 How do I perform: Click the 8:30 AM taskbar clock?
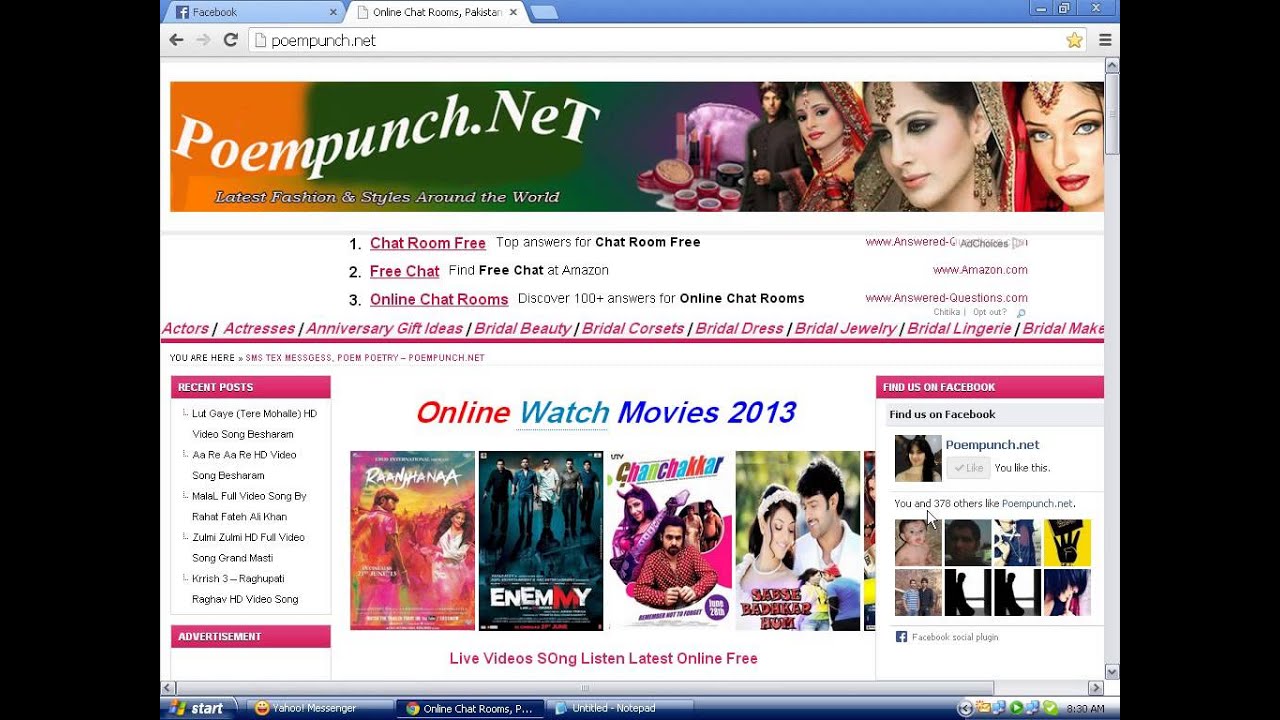(x=1086, y=708)
